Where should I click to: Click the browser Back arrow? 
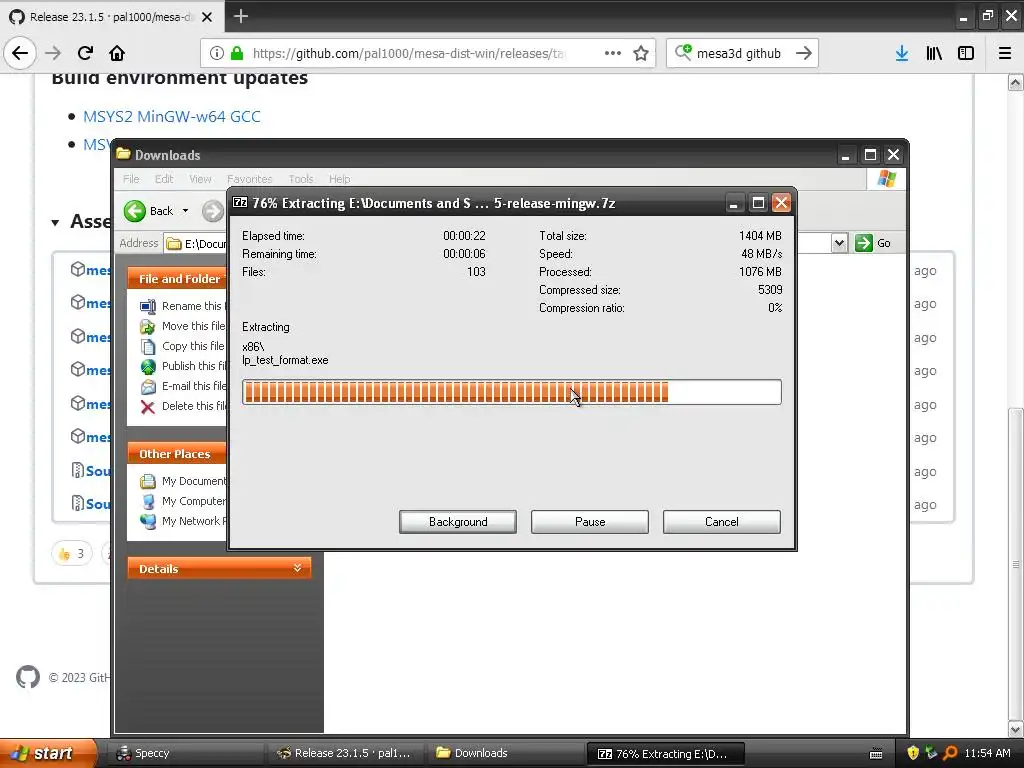point(20,53)
